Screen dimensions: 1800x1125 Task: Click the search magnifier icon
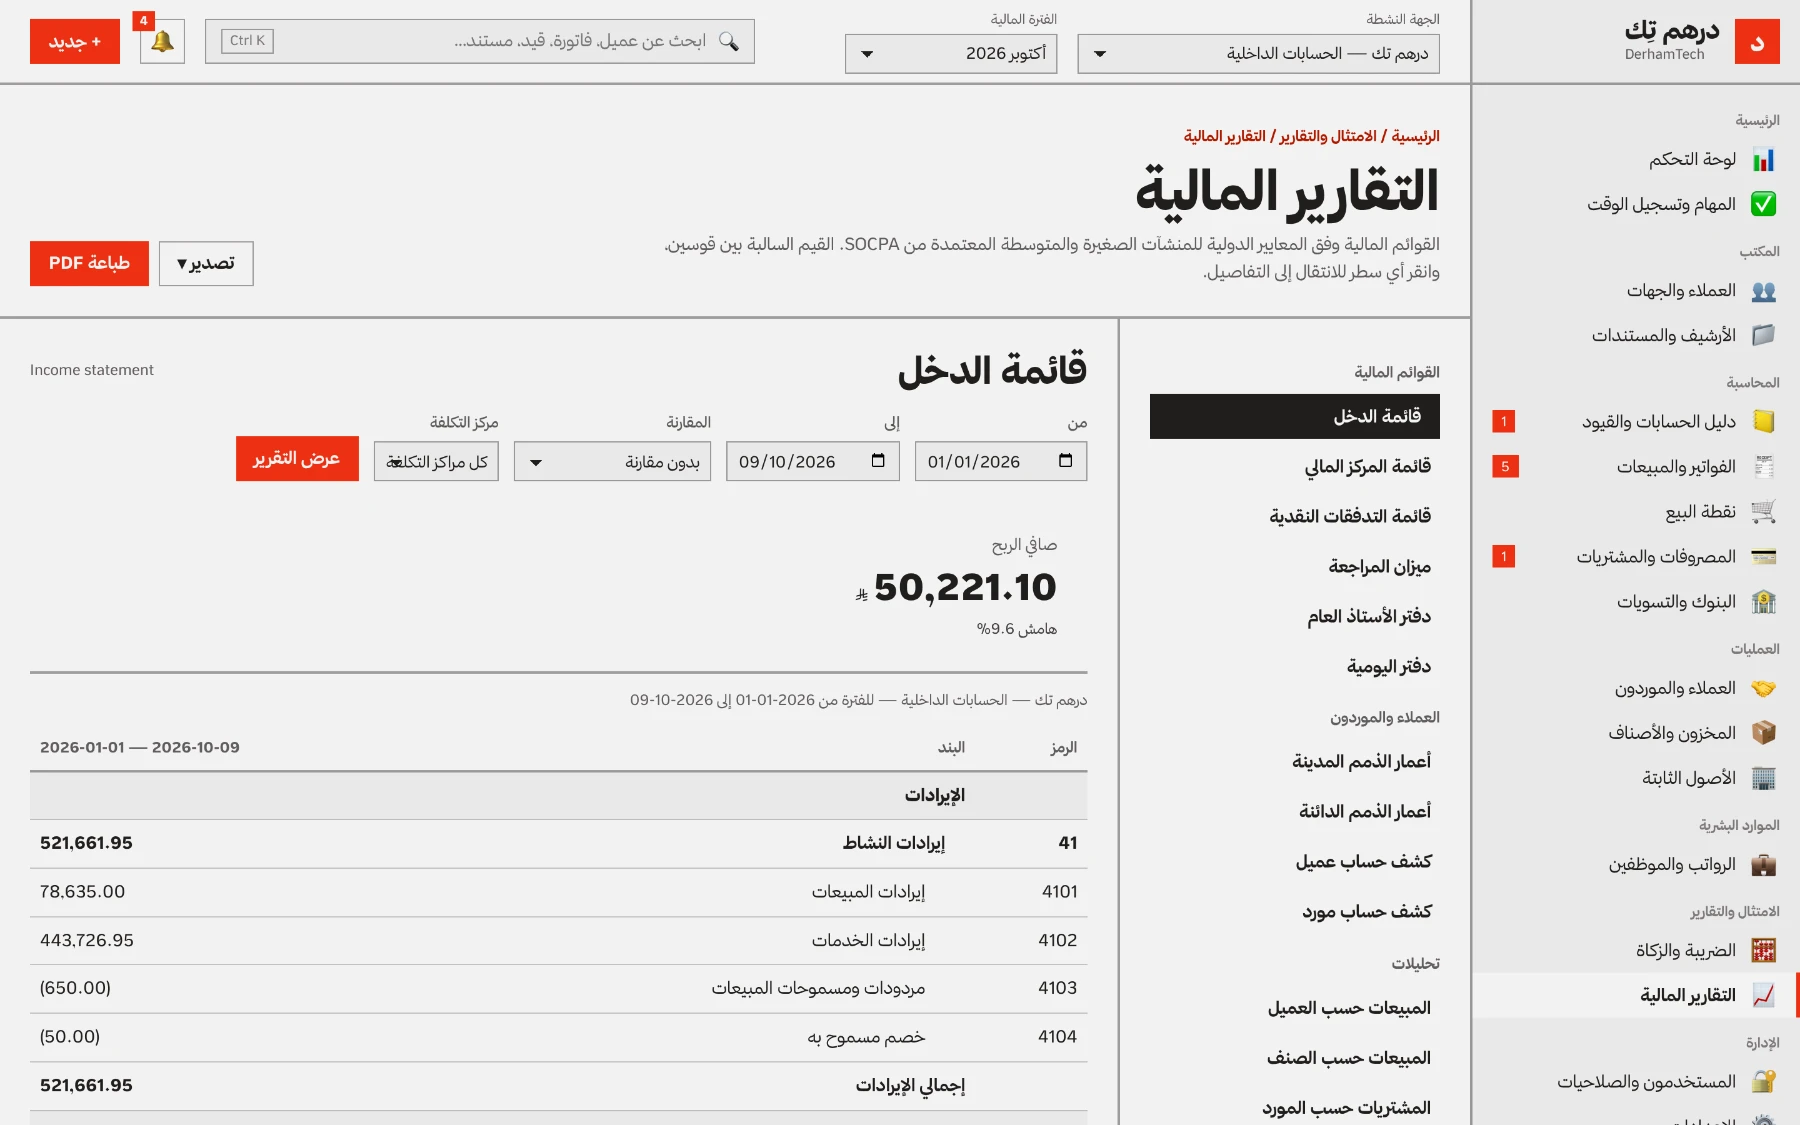[729, 41]
